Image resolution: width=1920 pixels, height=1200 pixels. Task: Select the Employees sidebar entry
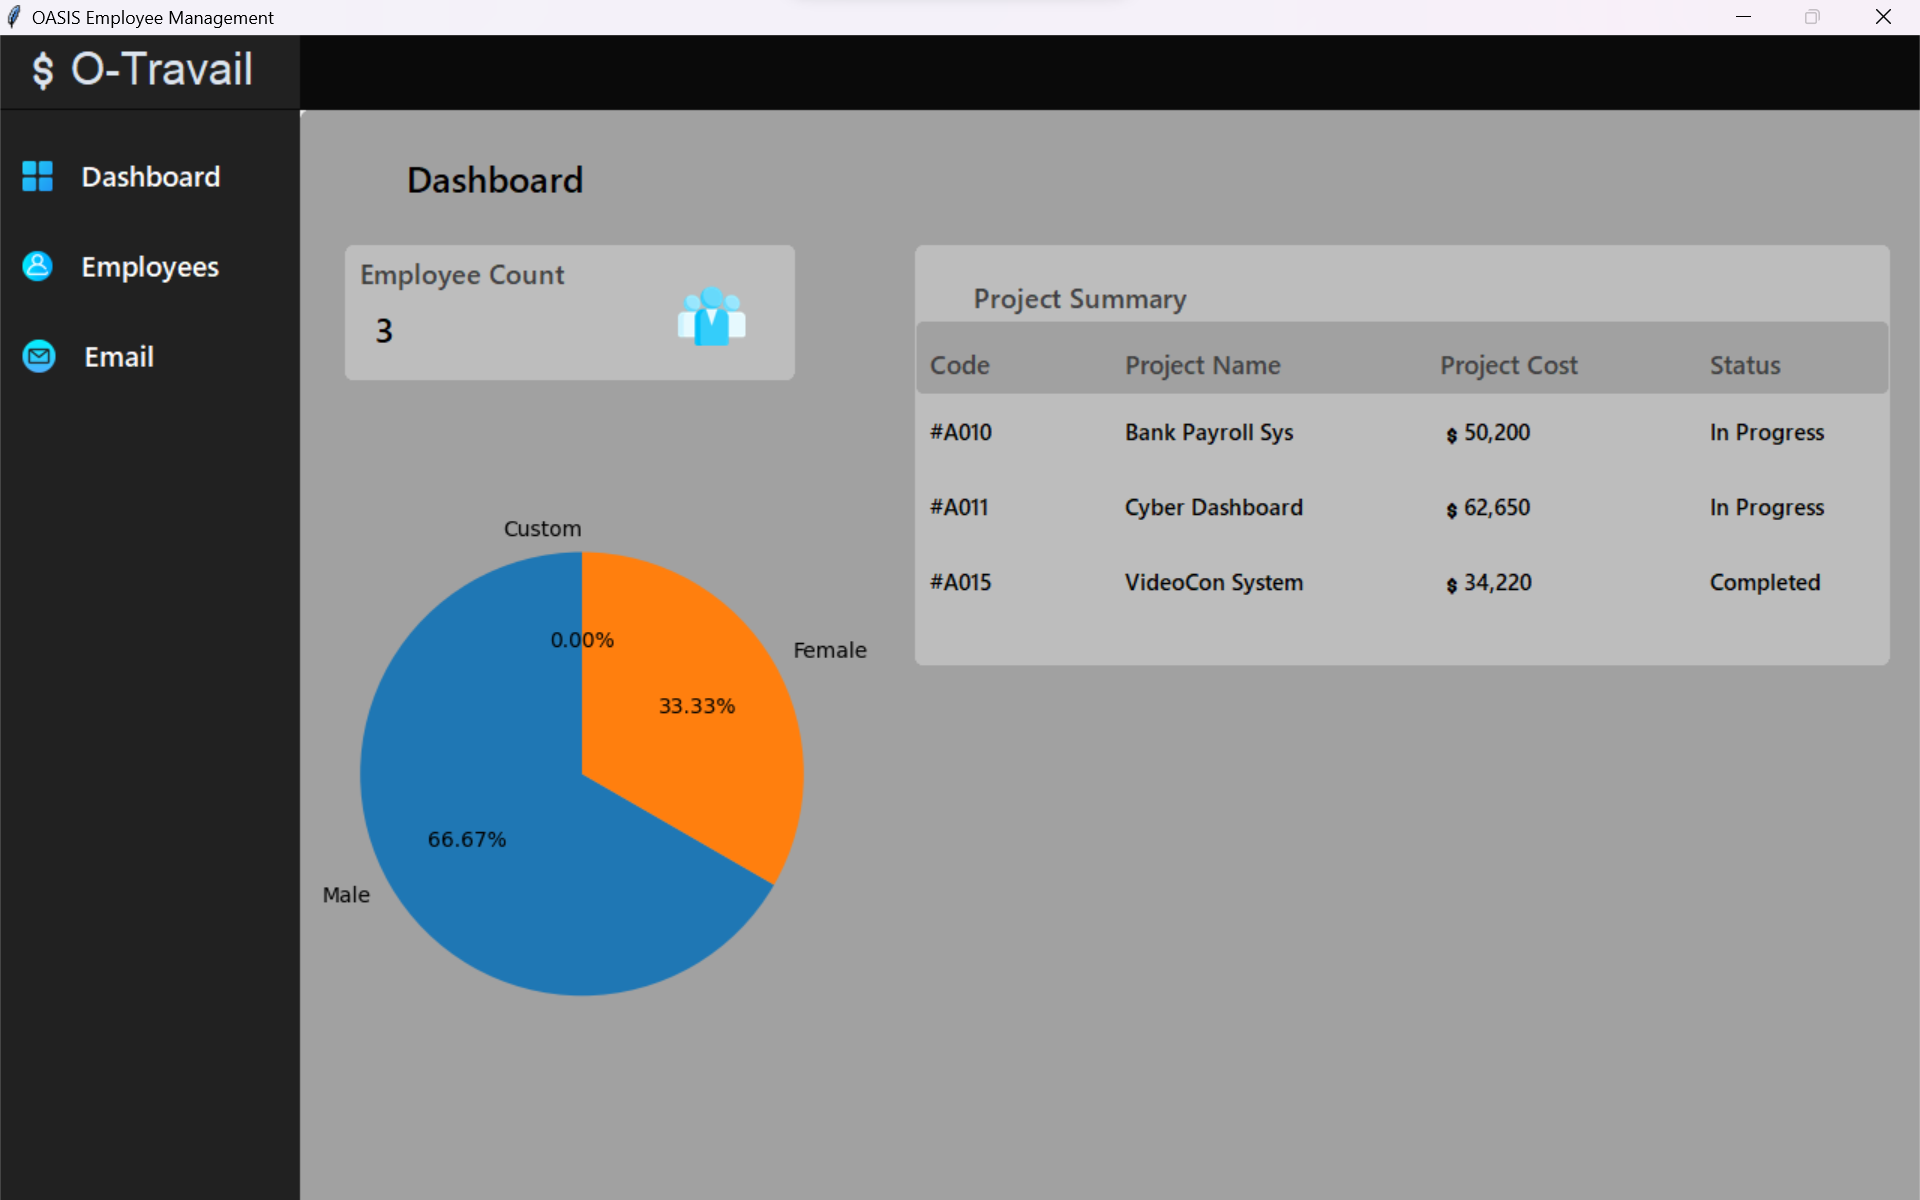click(x=150, y=266)
